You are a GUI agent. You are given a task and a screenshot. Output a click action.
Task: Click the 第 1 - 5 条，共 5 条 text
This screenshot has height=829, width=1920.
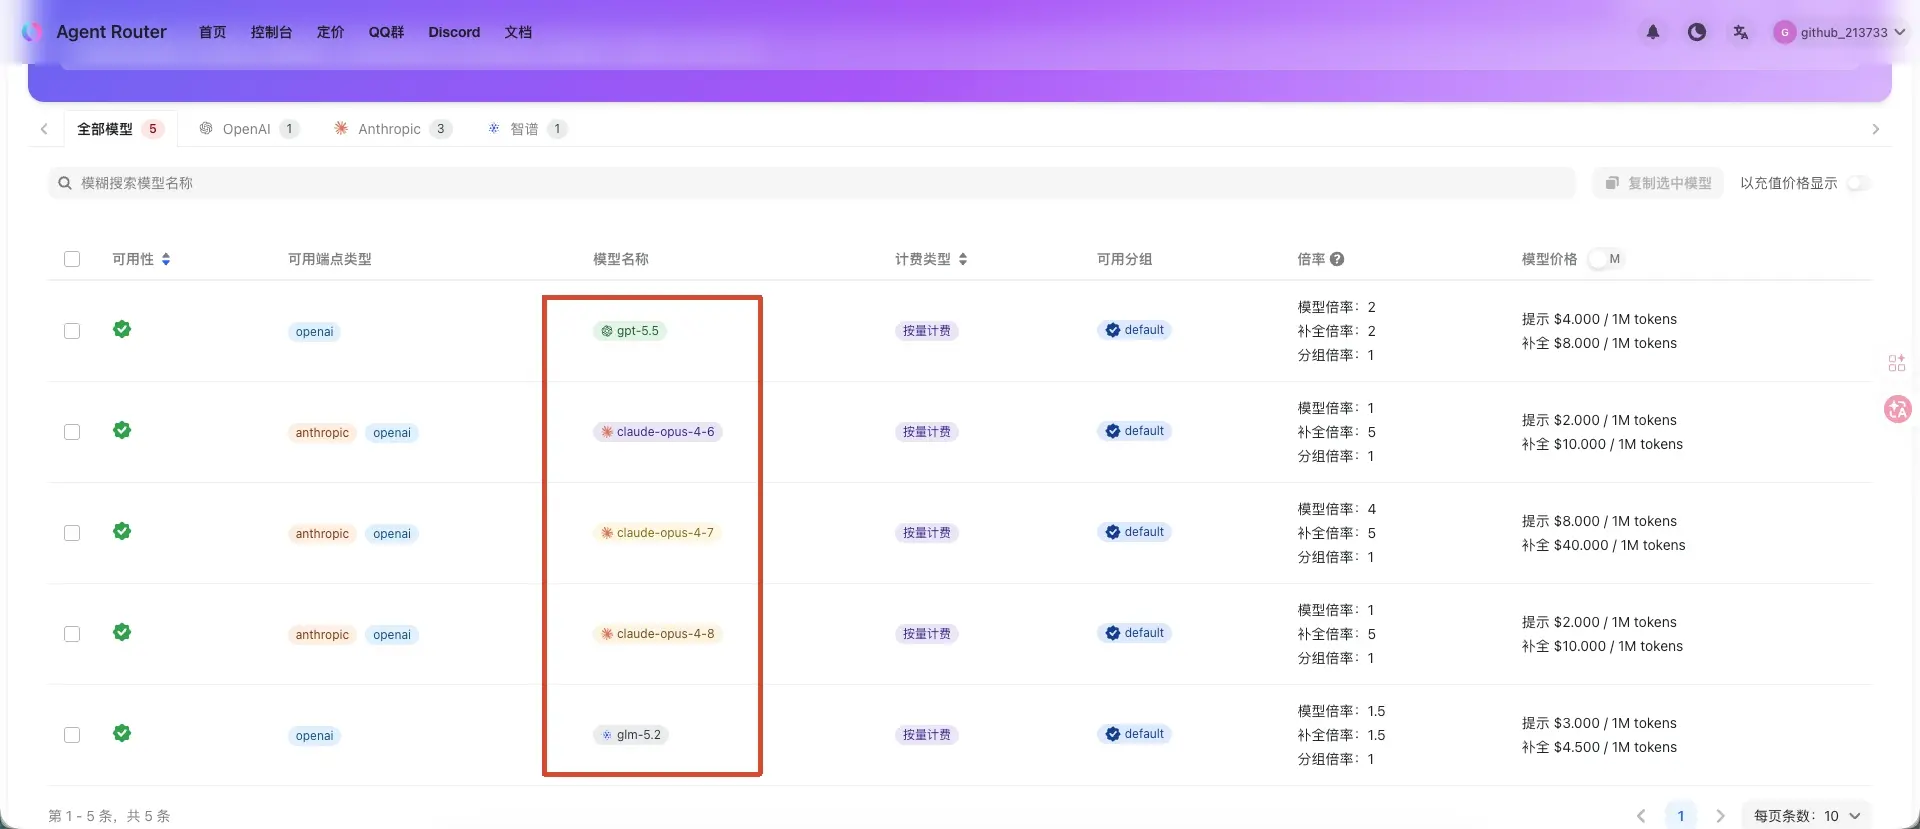tap(109, 816)
